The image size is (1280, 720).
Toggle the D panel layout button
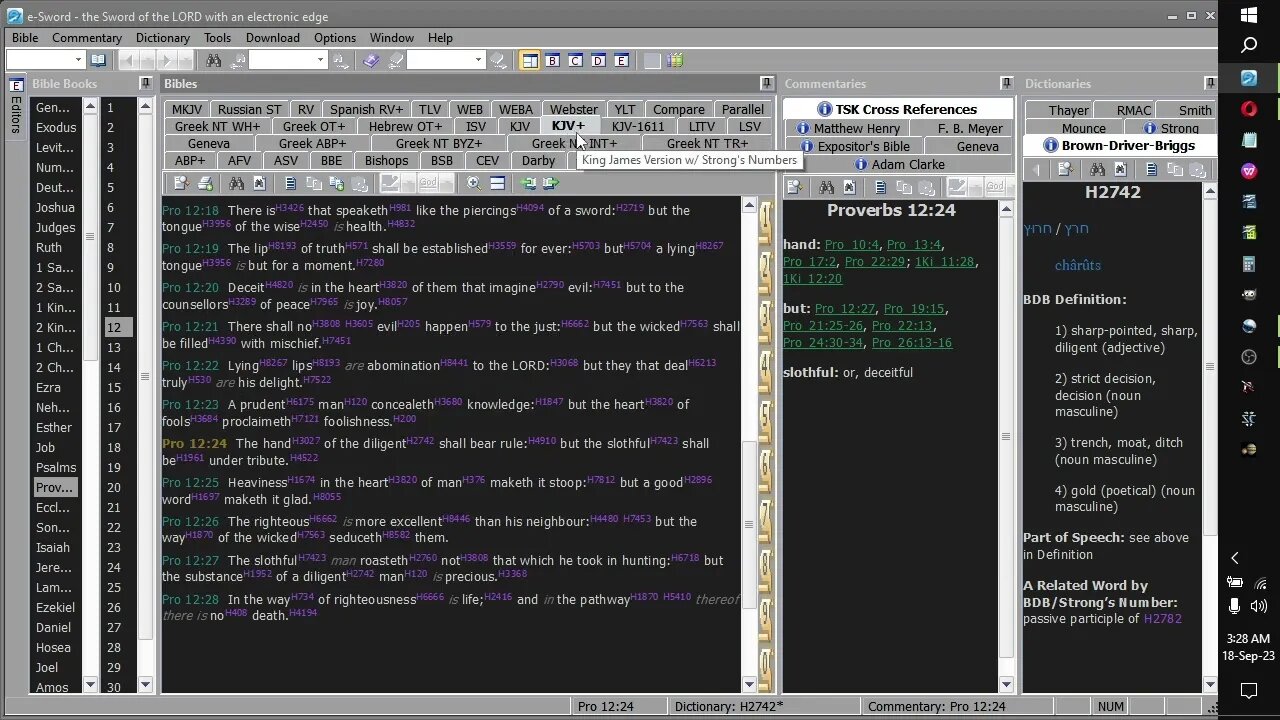pyautogui.click(x=599, y=60)
